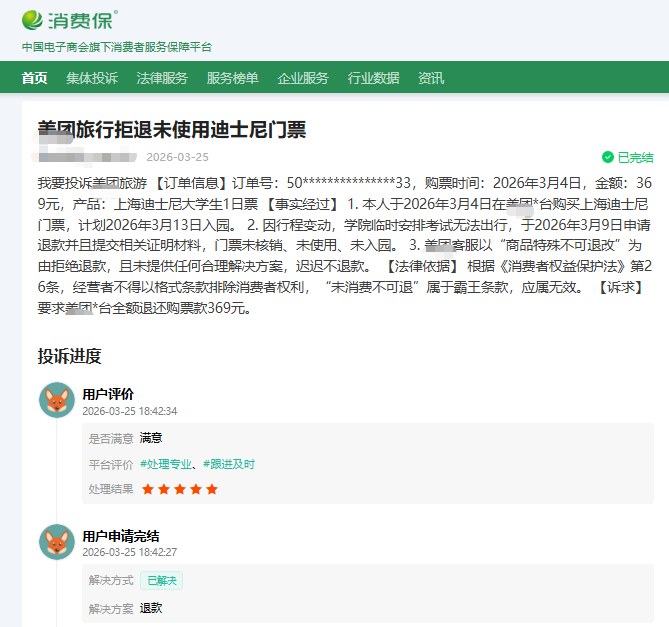Click the 已完结 status label
This screenshot has height=627, width=669.
point(635,157)
